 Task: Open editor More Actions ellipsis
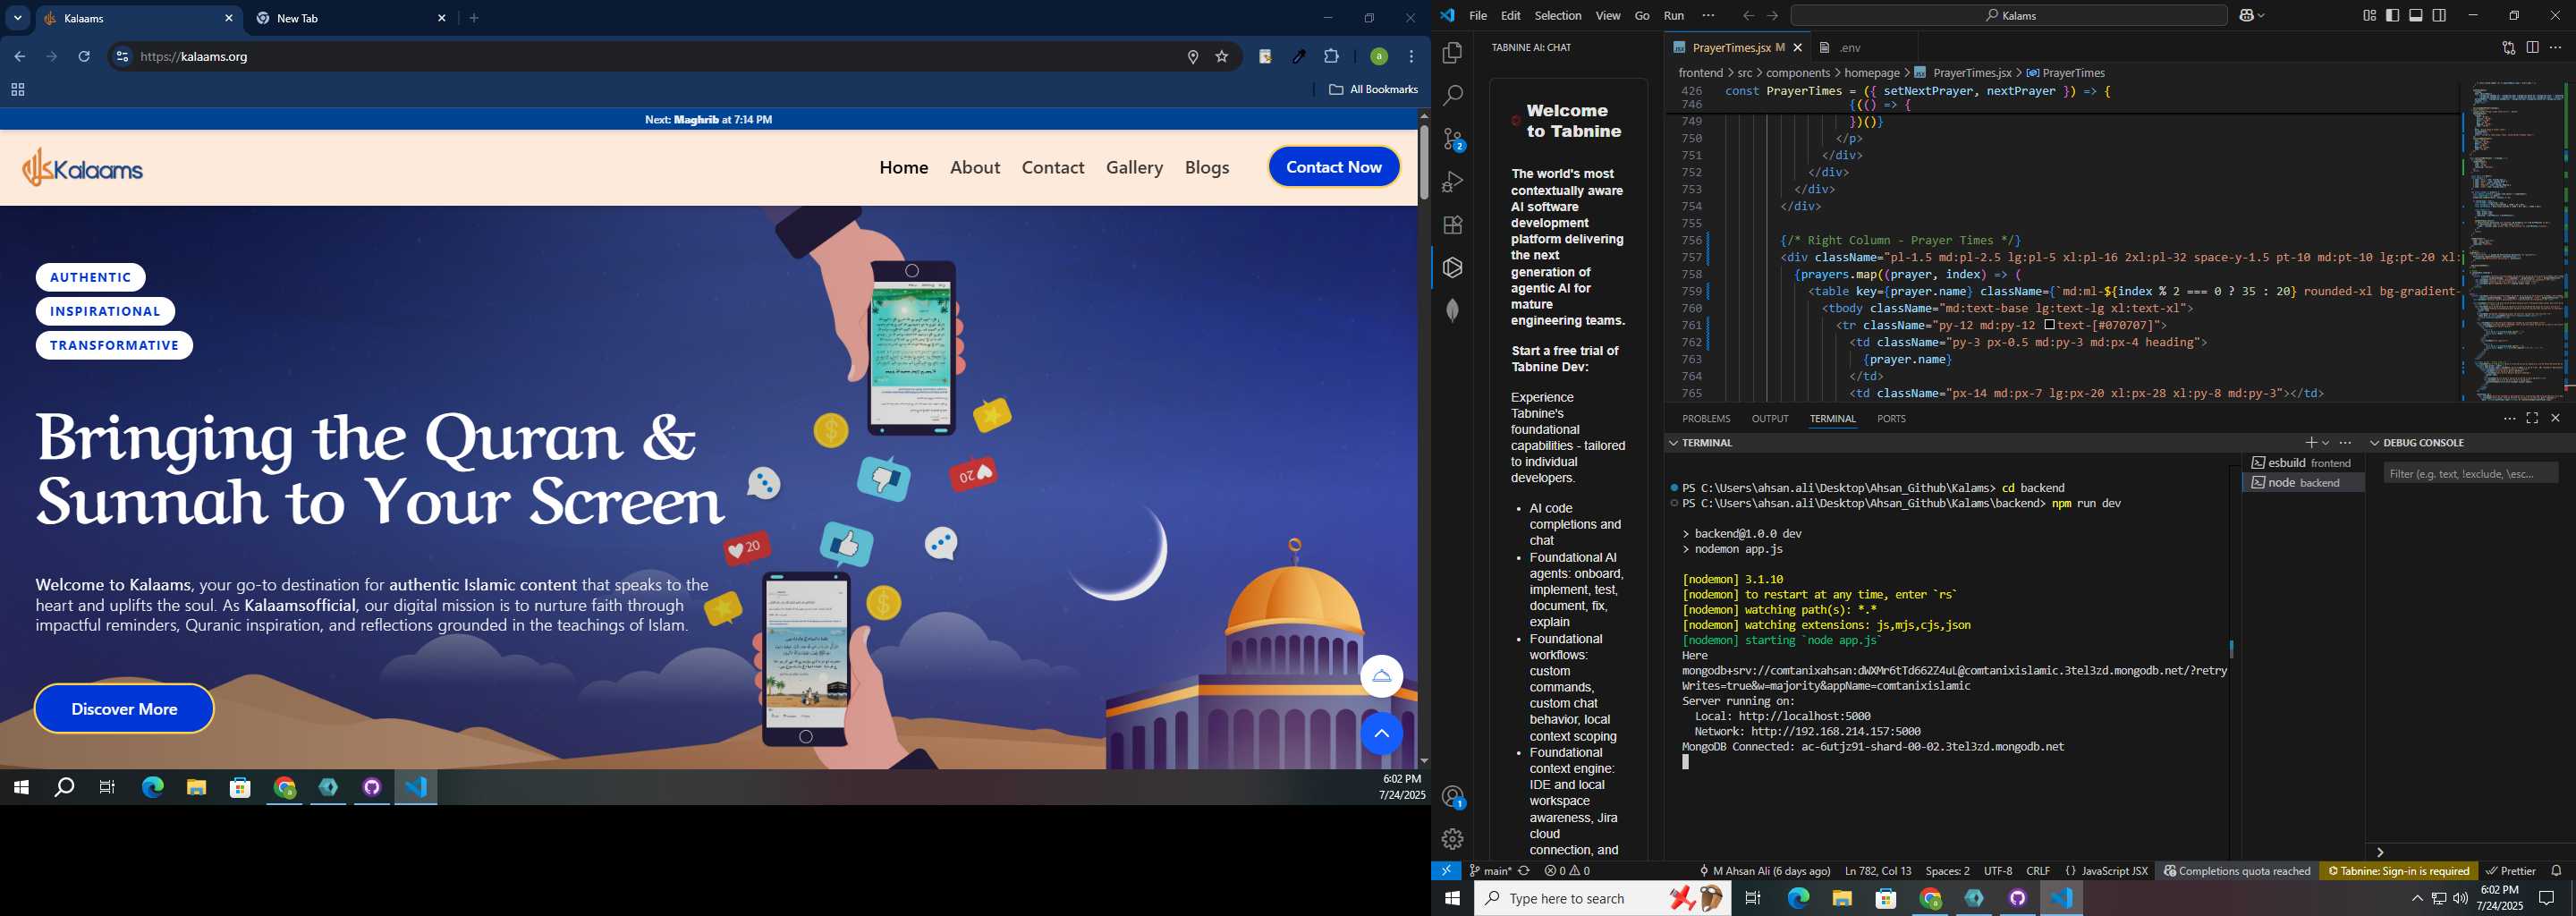[2555, 48]
